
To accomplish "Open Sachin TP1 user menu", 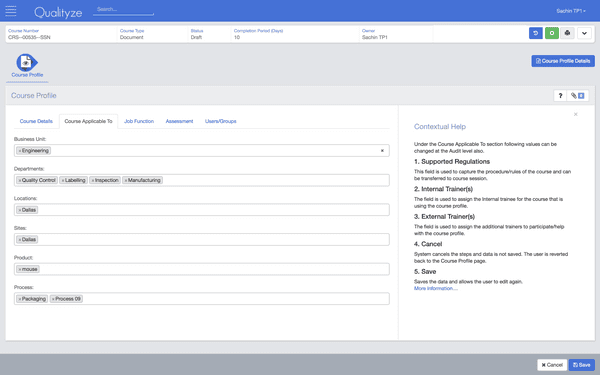I will click(571, 11).
